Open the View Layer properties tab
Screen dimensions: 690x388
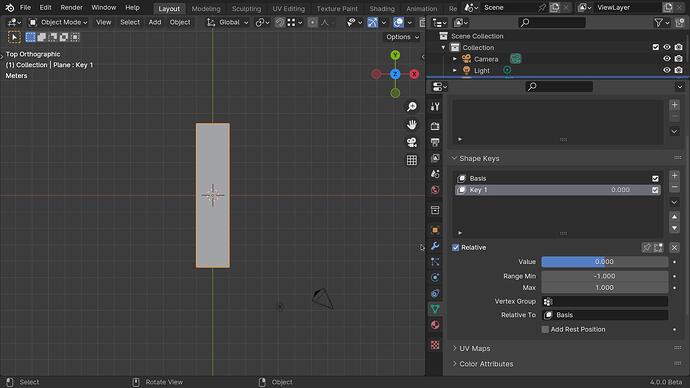435,158
